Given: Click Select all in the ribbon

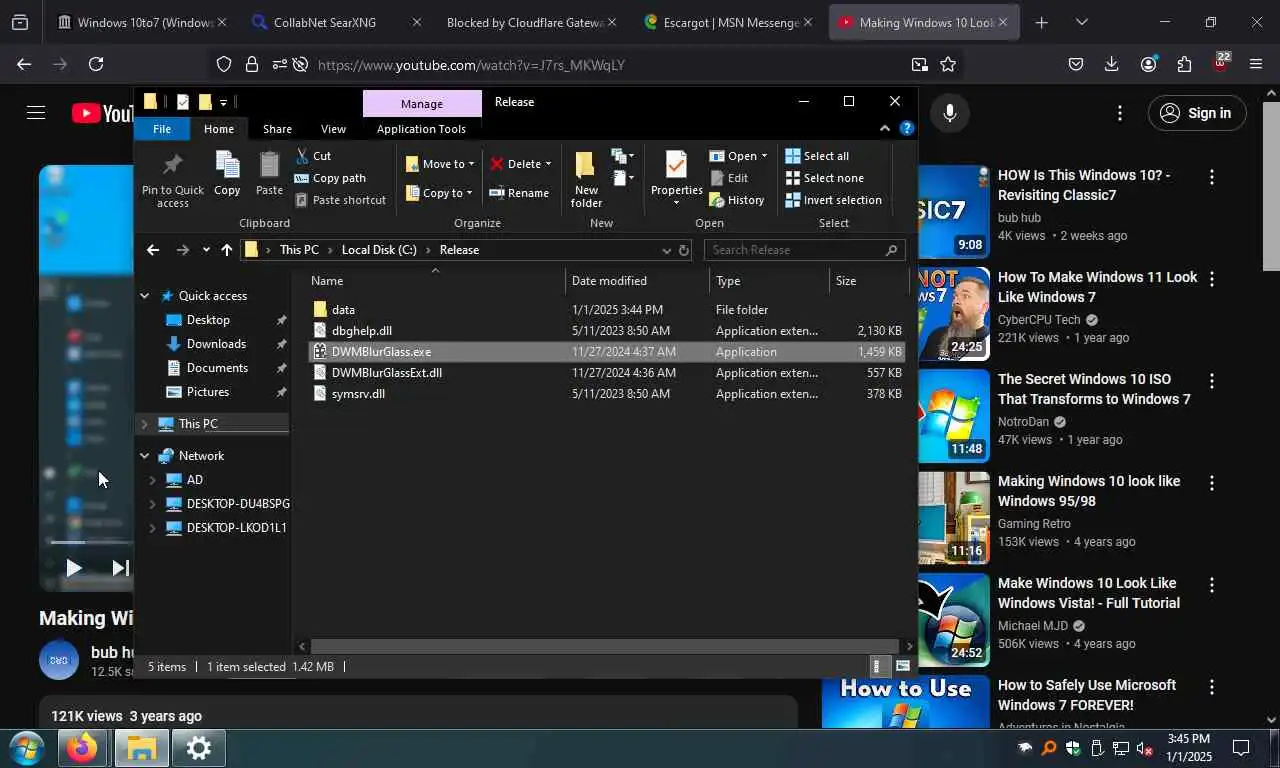Looking at the screenshot, I should (817, 156).
